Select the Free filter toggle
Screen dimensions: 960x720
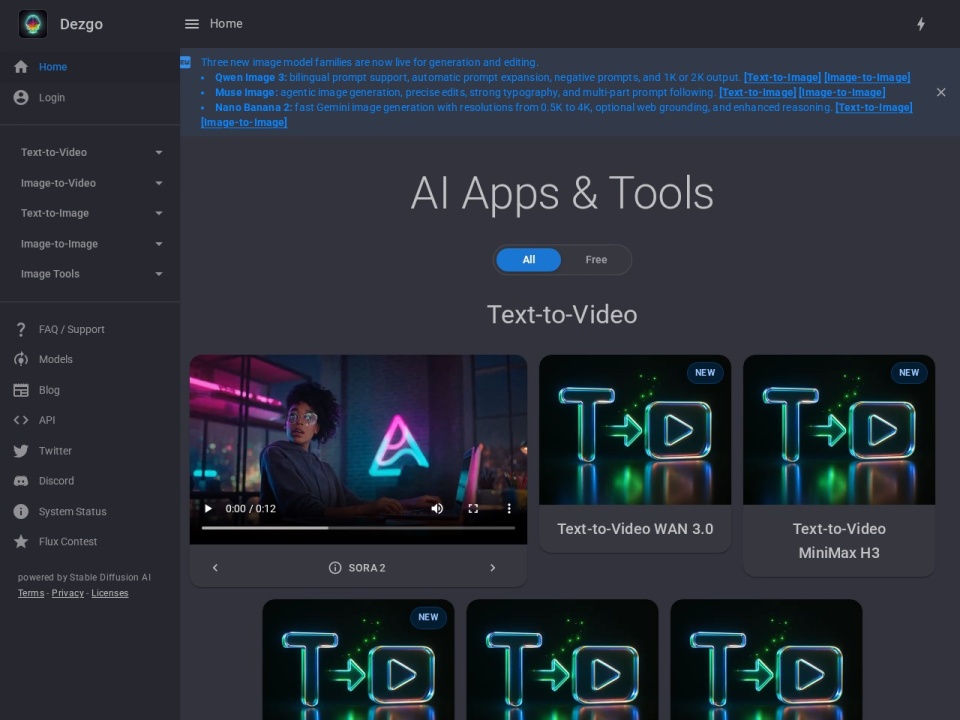tap(596, 260)
